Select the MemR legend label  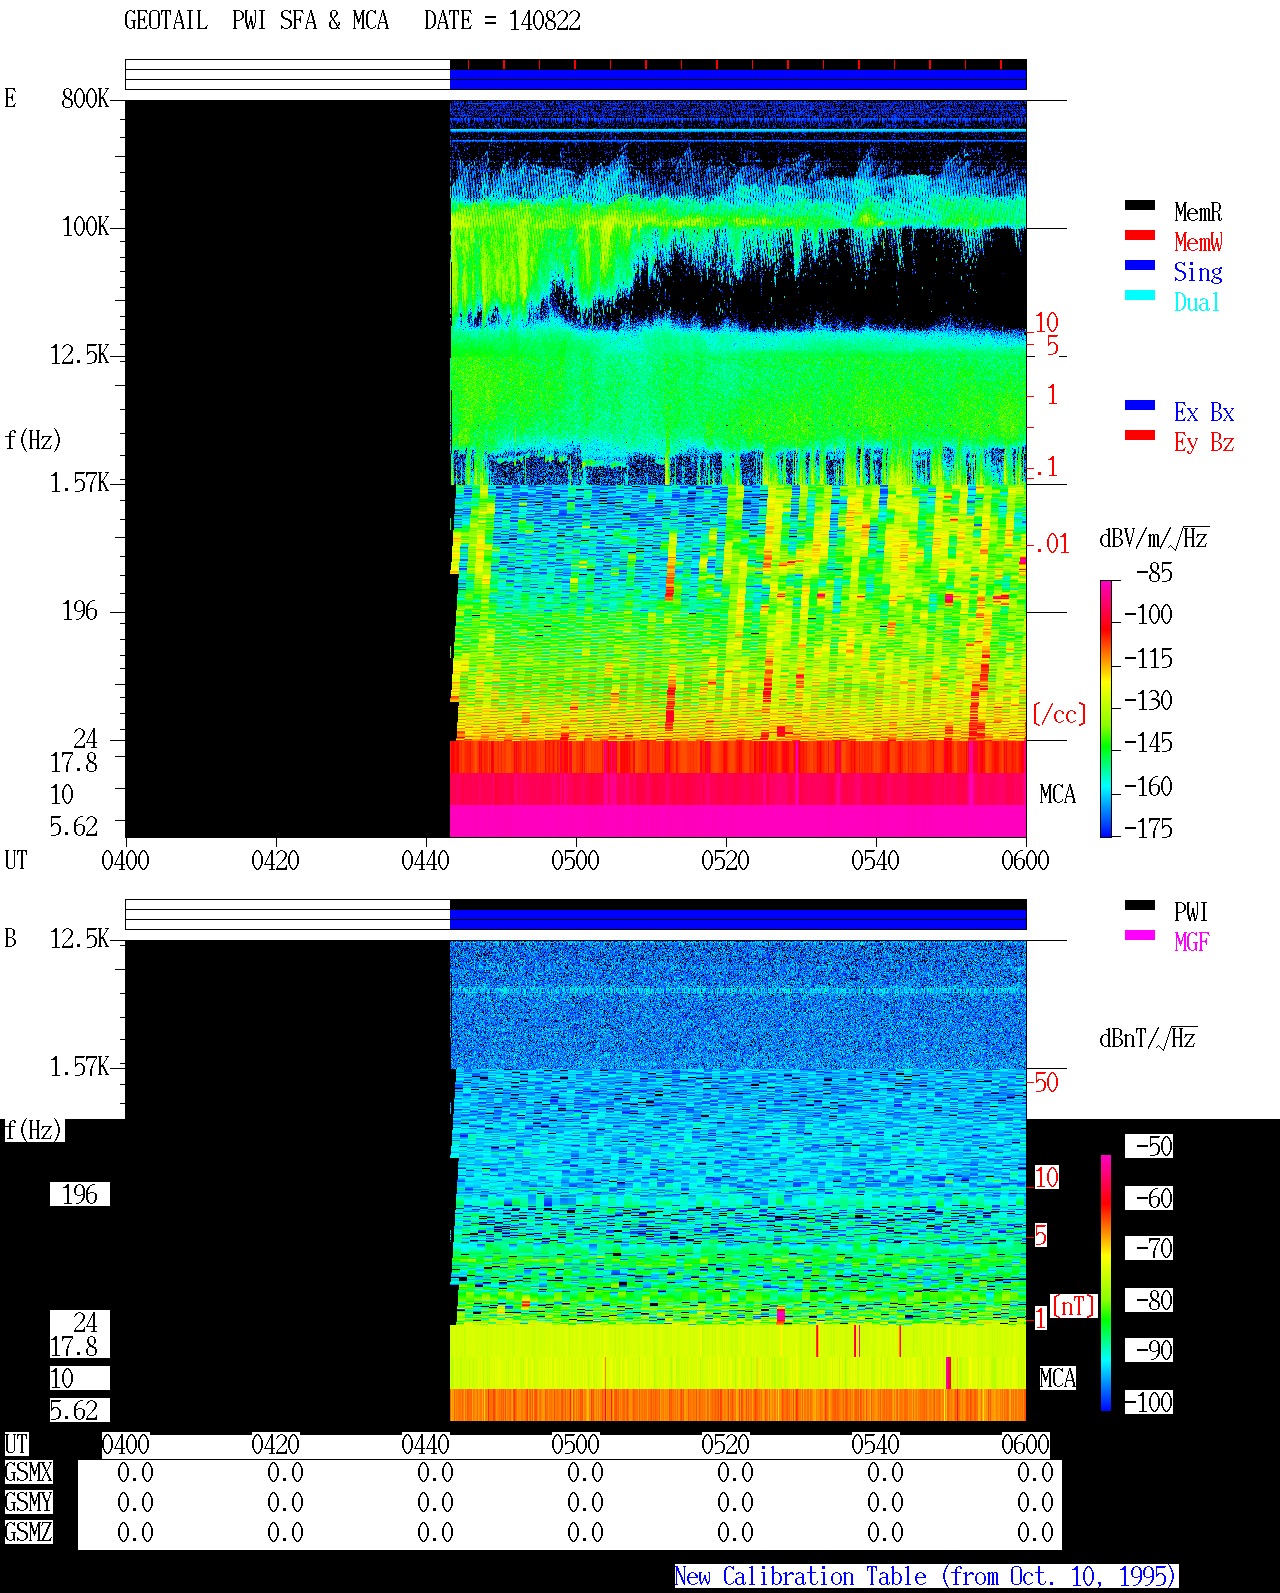(1198, 212)
